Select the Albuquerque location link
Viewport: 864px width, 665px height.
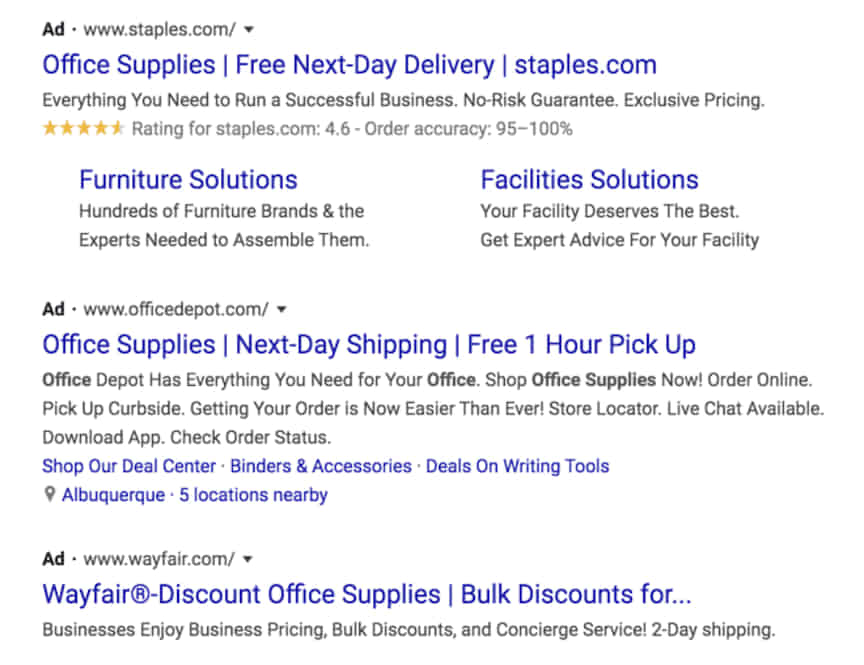[113, 495]
